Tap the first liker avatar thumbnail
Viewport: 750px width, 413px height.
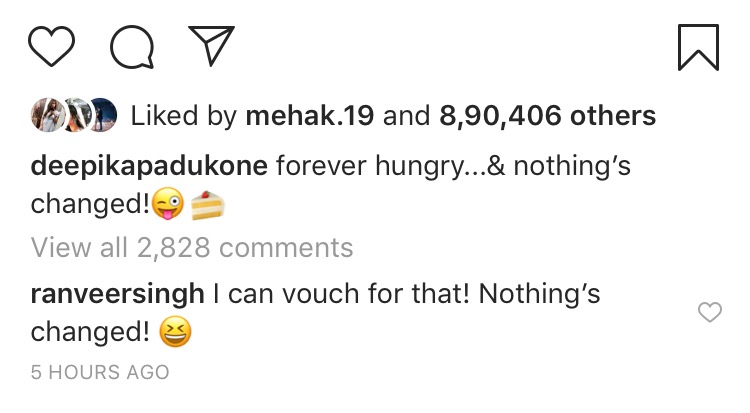click(x=47, y=115)
